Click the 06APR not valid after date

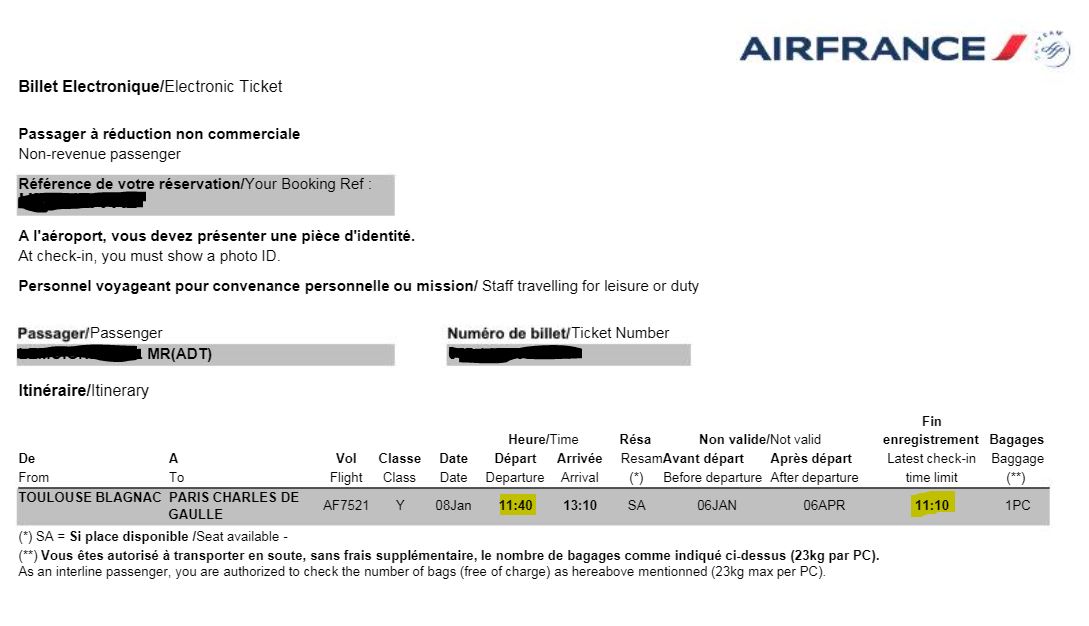pyautogui.click(x=824, y=505)
